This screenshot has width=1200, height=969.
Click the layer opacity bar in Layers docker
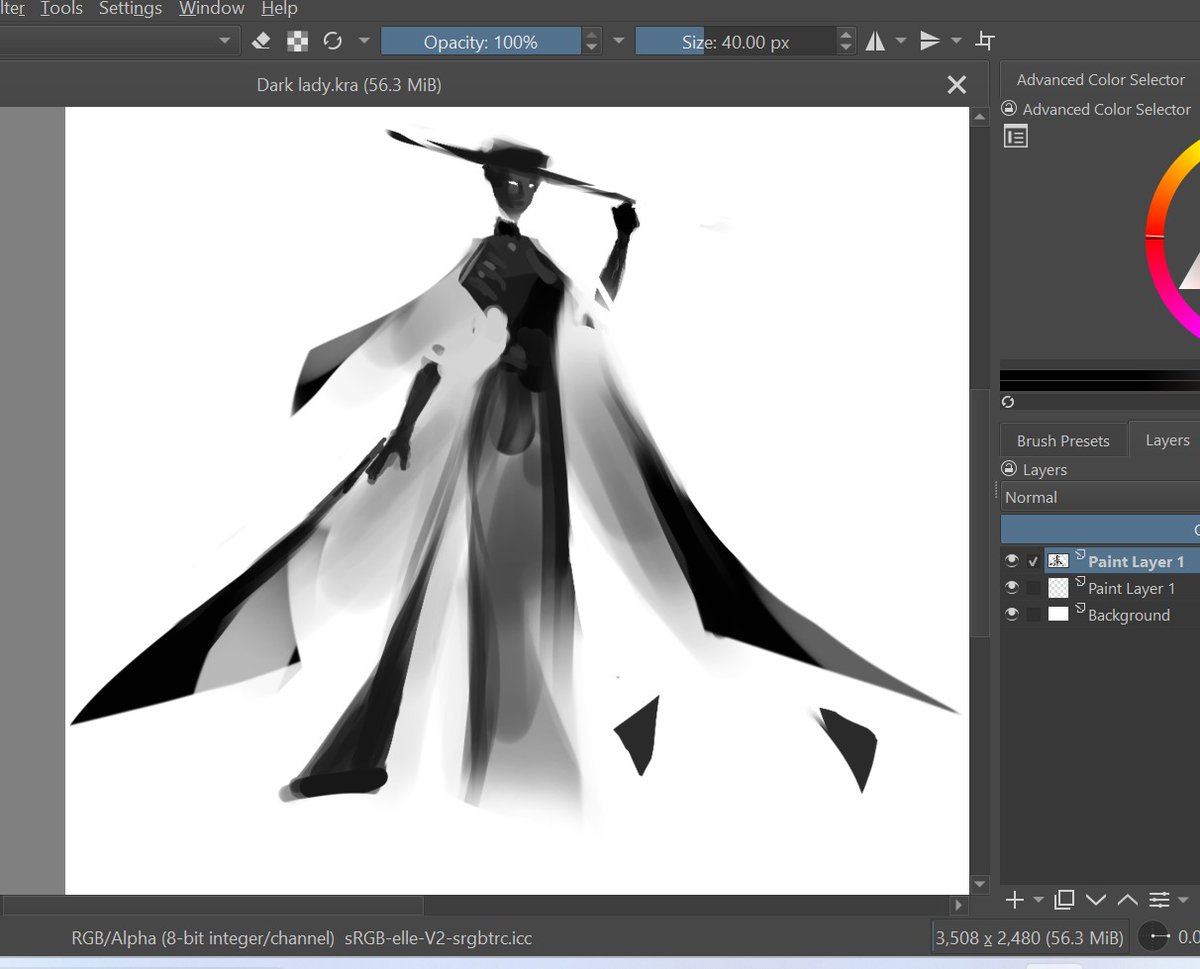coord(1100,529)
